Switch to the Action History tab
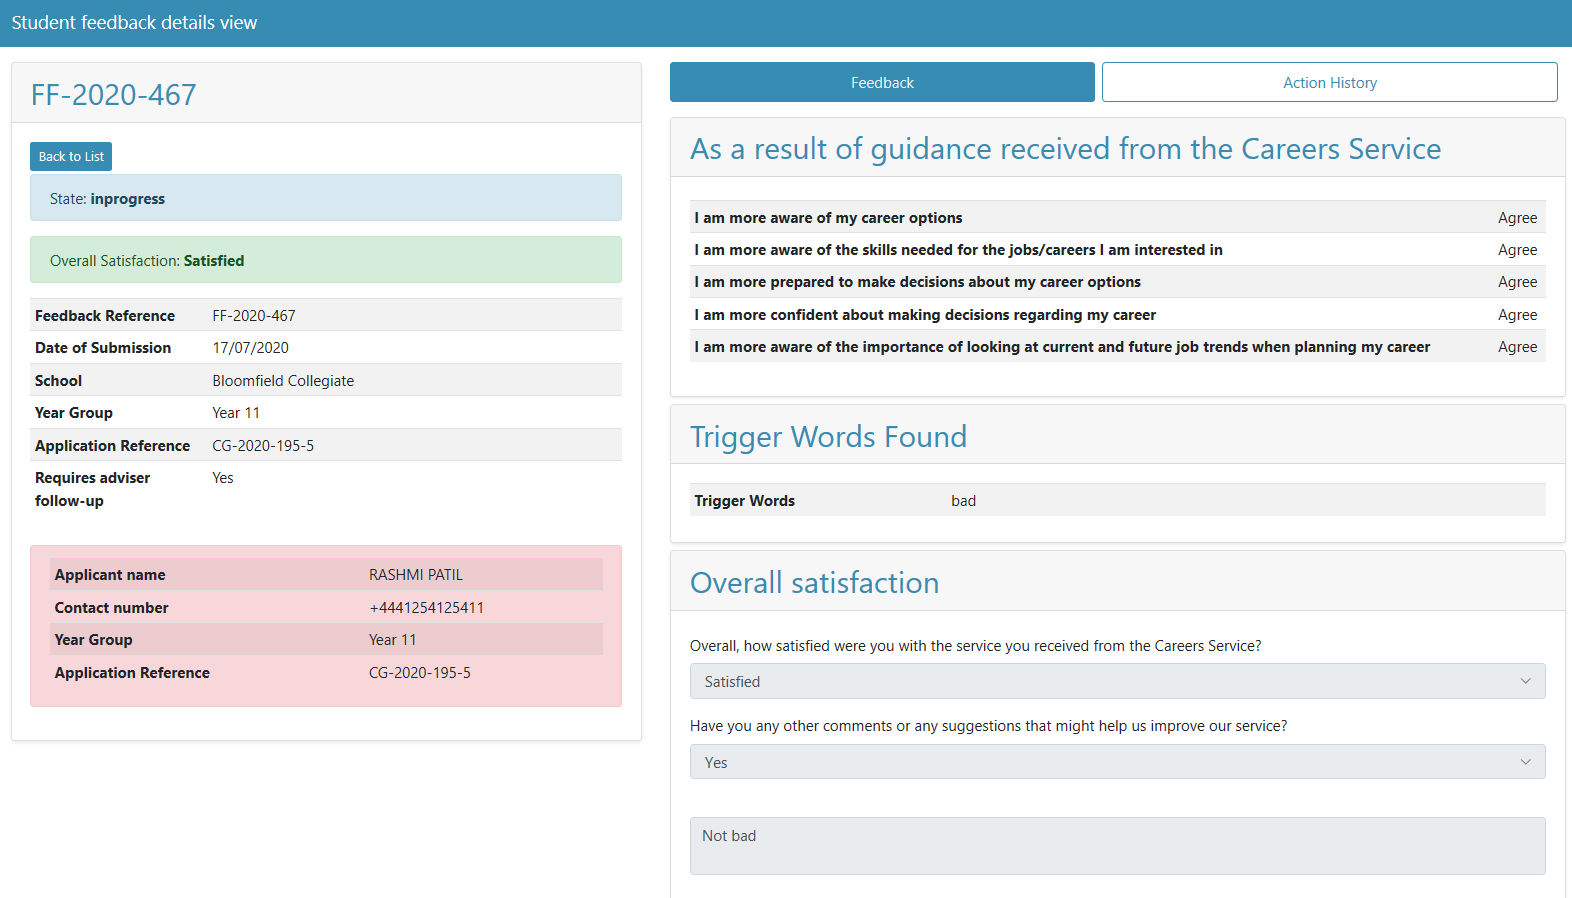Viewport: 1572px width, 898px height. point(1329,82)
